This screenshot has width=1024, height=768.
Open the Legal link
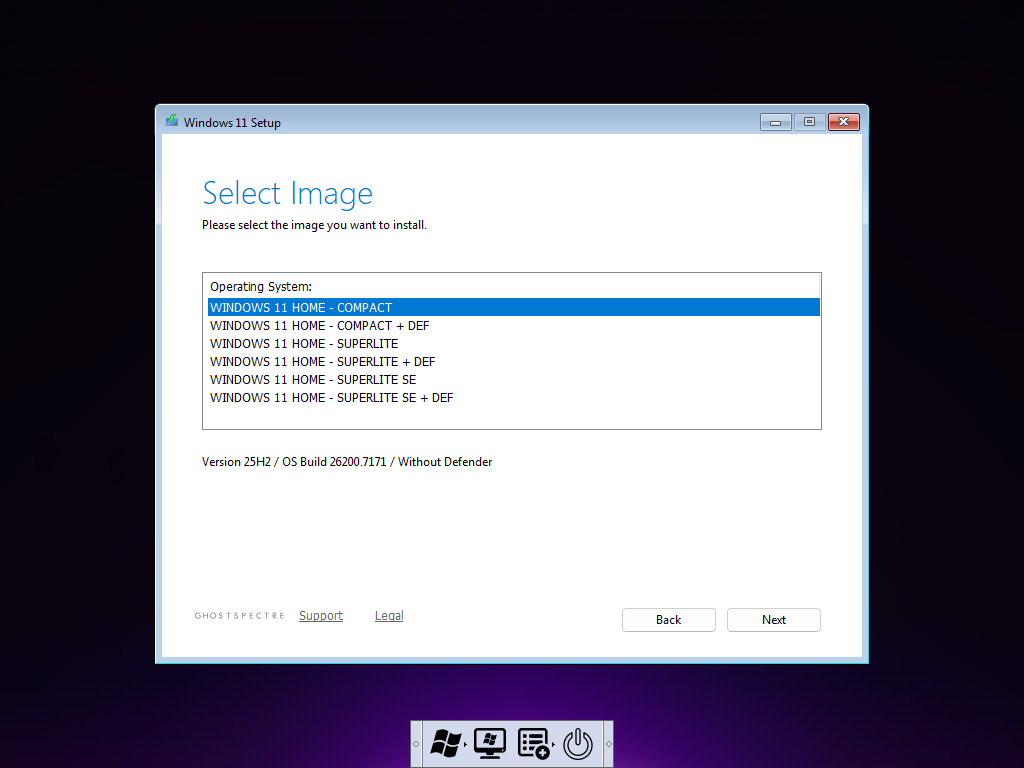(x=389, y=616)
